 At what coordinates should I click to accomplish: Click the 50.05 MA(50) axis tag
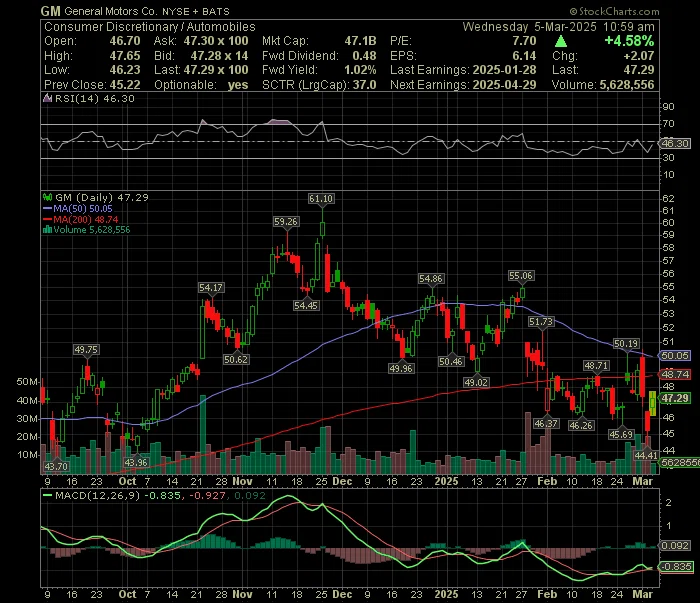(675, 356)
